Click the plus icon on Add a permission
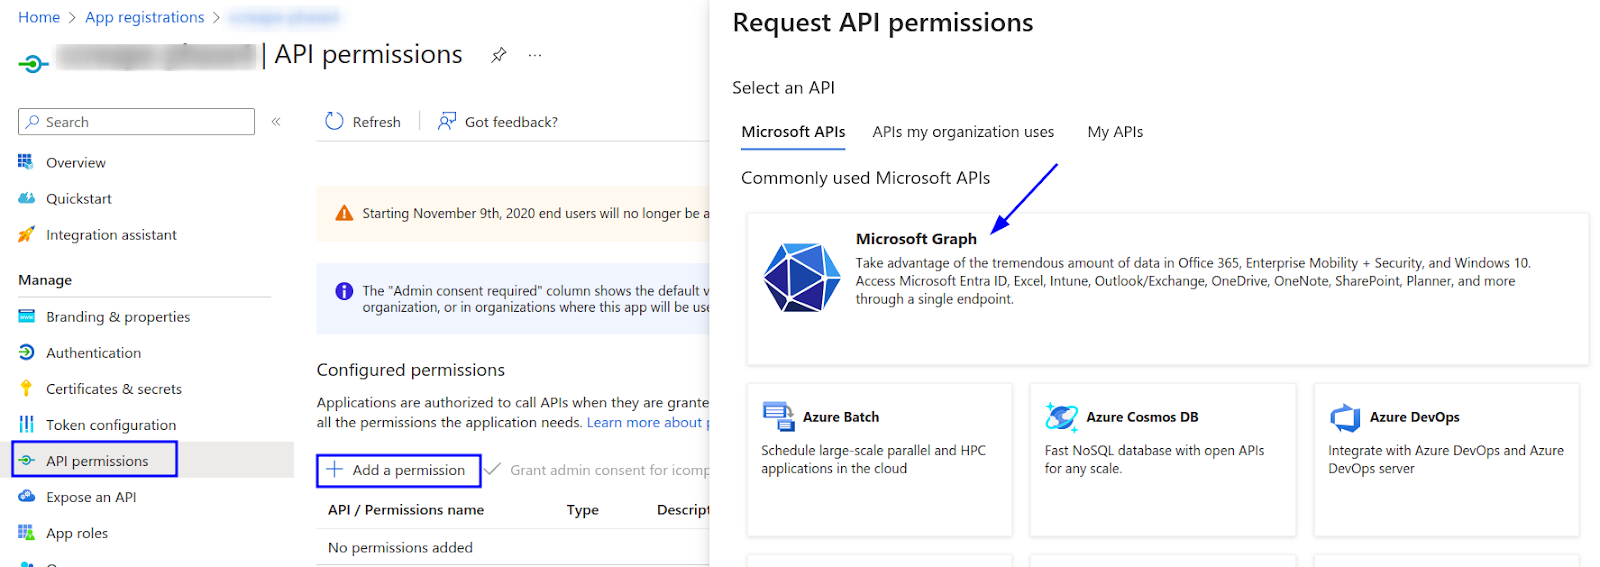The image size is (1600, 567). coord(334,469)
